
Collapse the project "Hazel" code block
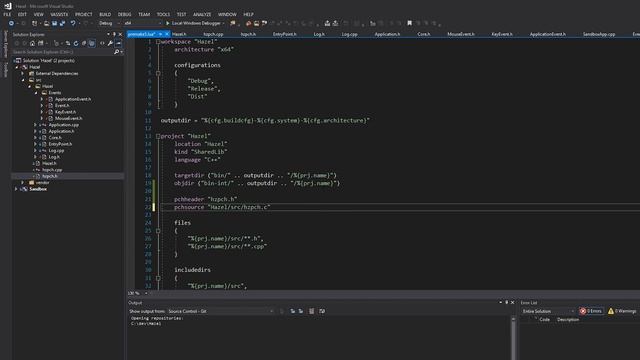point(158,136)
